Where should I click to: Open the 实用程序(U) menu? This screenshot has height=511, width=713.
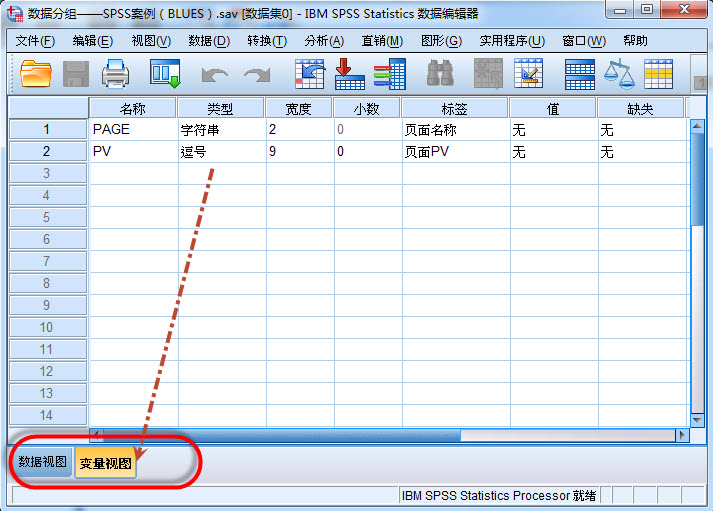[512, 41]
